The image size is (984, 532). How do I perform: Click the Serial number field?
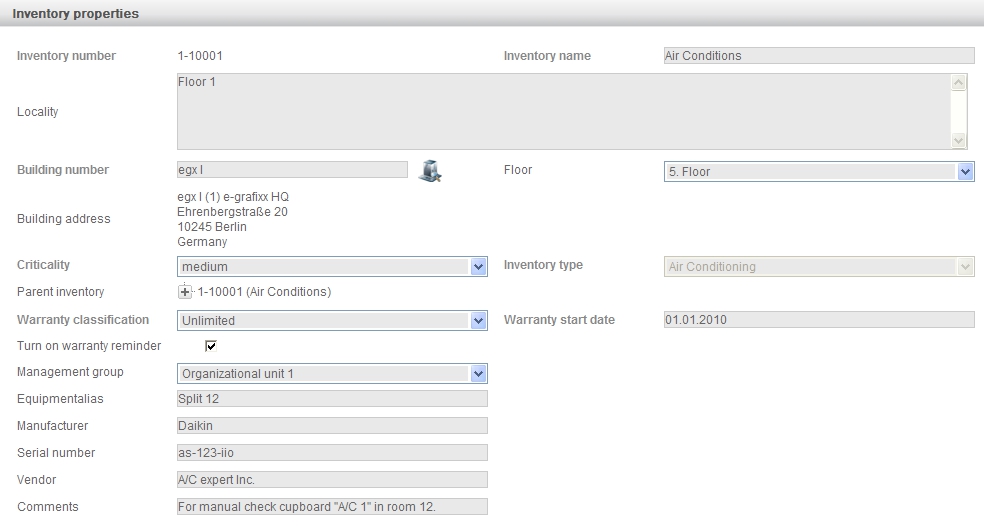332,452
